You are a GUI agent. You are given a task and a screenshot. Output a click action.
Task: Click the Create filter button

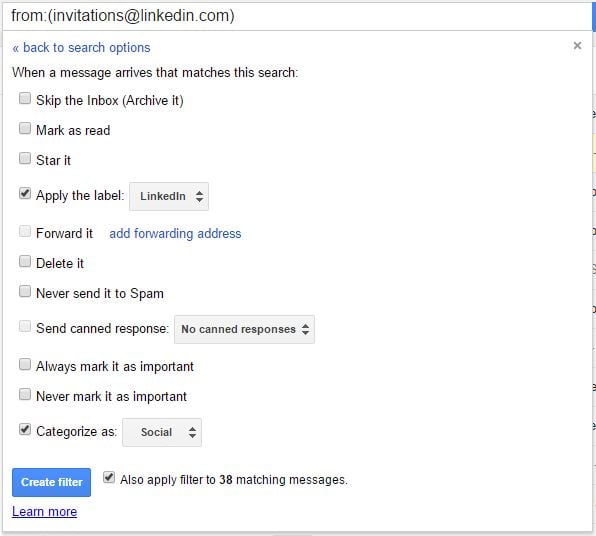point(51,482)
